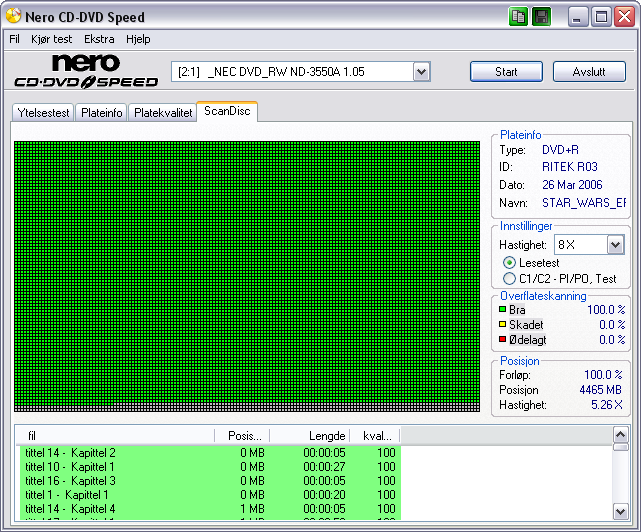Click the green Bra legend square
Viewport: 641px width, 532px height.
[503, 310]
